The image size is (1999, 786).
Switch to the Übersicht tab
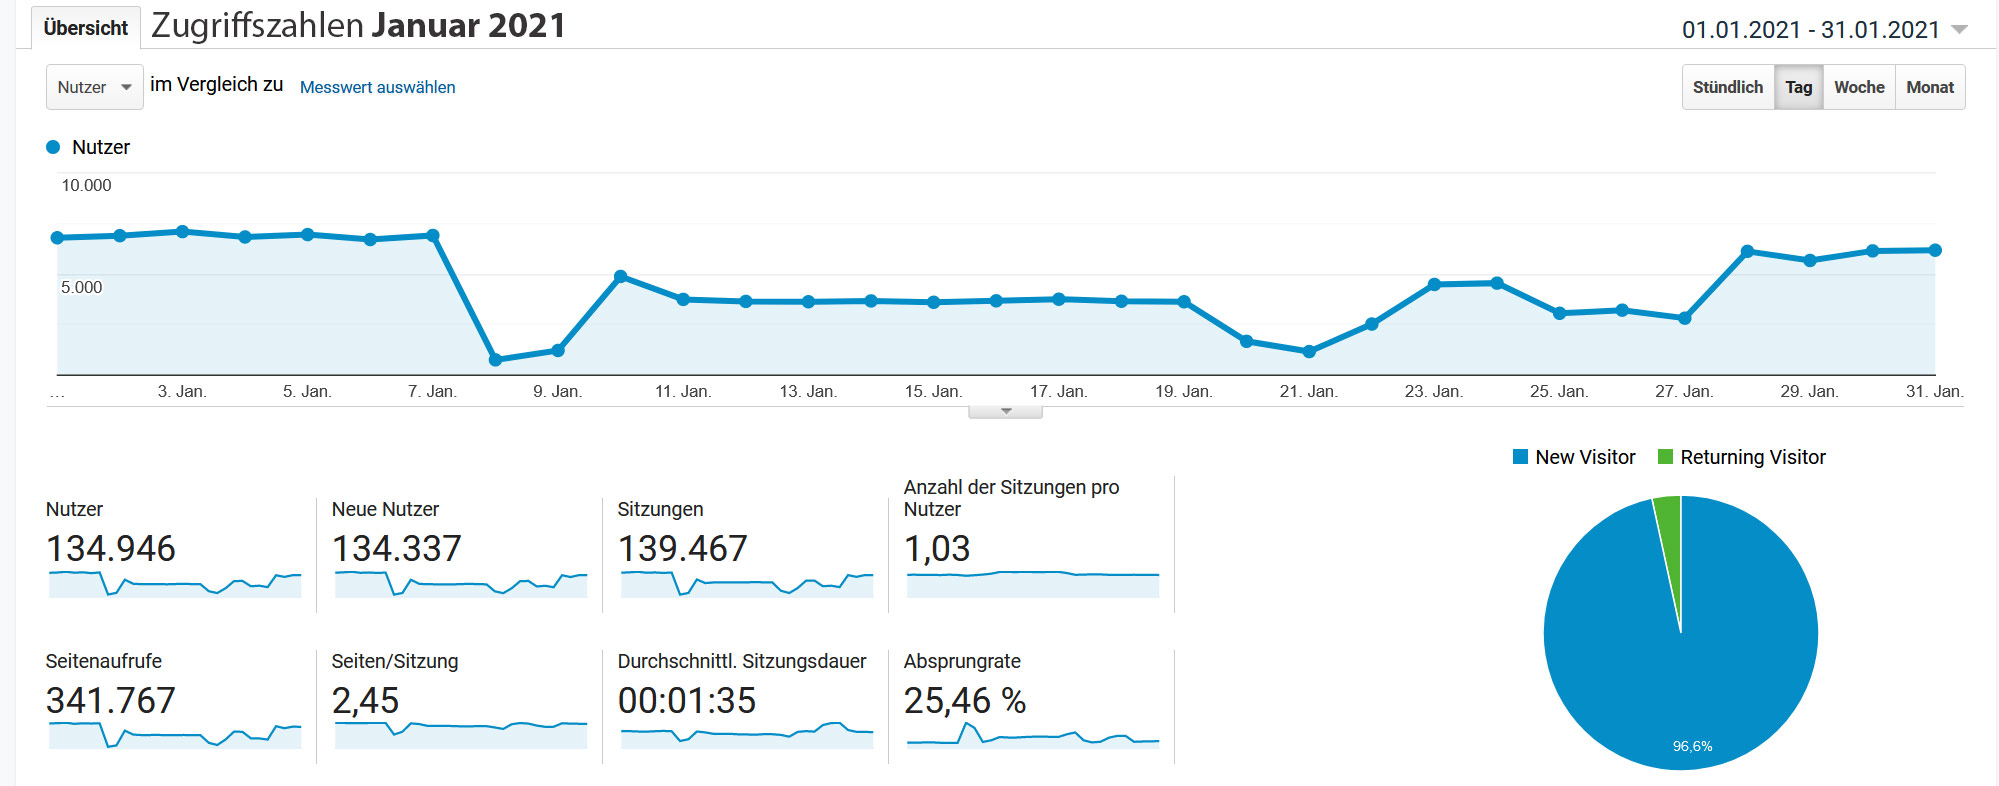tap(85, 28)
